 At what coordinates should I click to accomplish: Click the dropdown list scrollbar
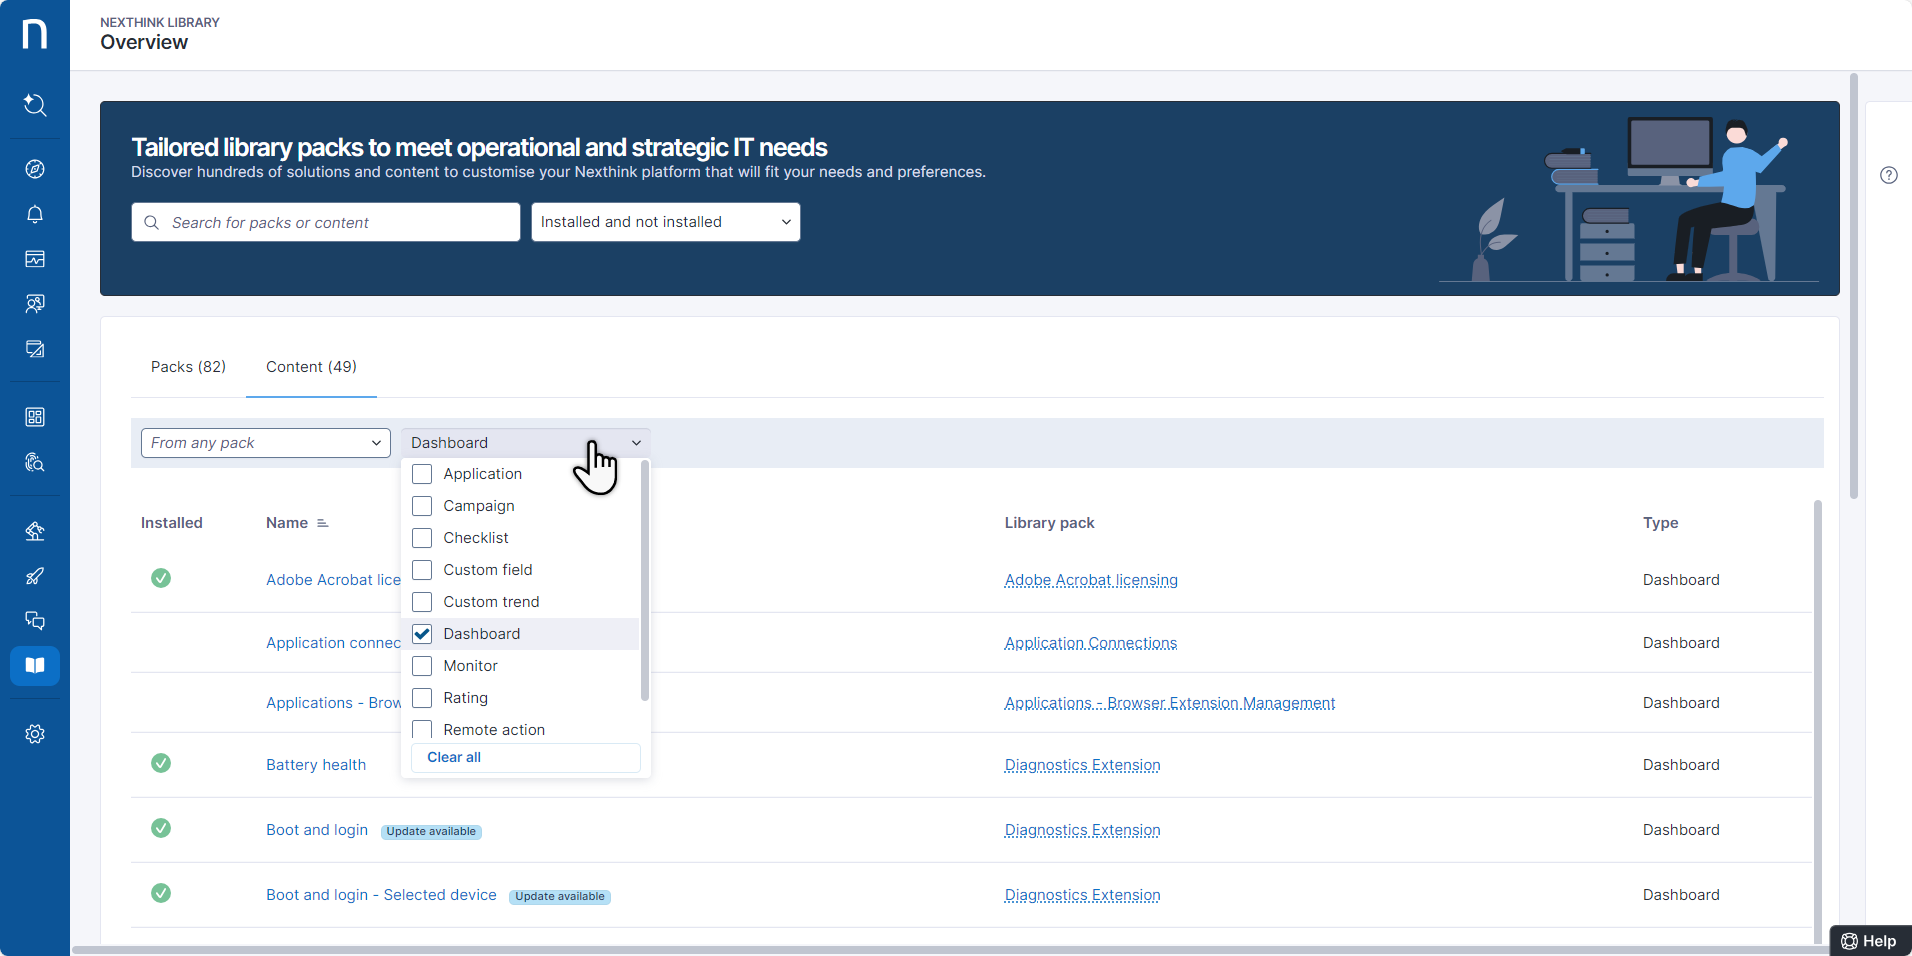[644, 580]
